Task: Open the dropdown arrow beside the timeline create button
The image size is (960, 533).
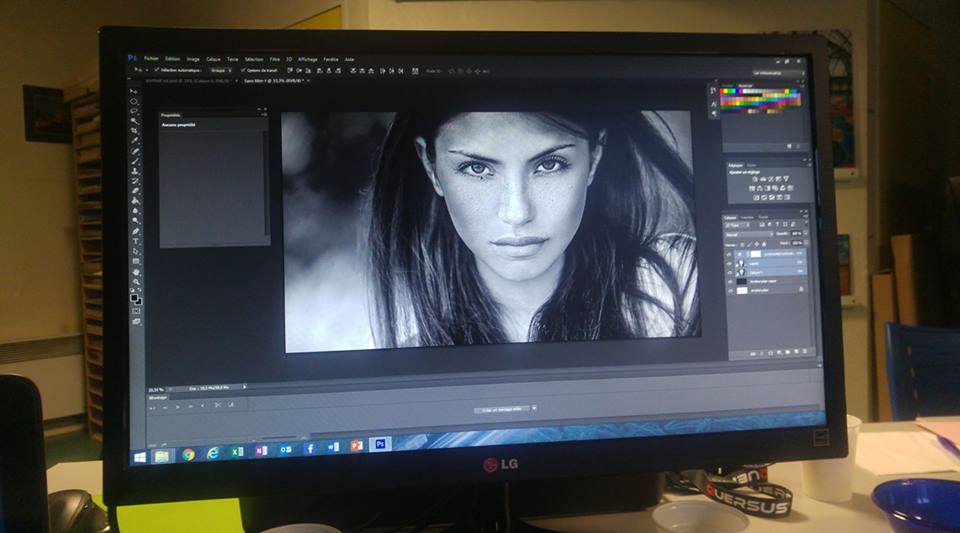Action: coord(534,408)
